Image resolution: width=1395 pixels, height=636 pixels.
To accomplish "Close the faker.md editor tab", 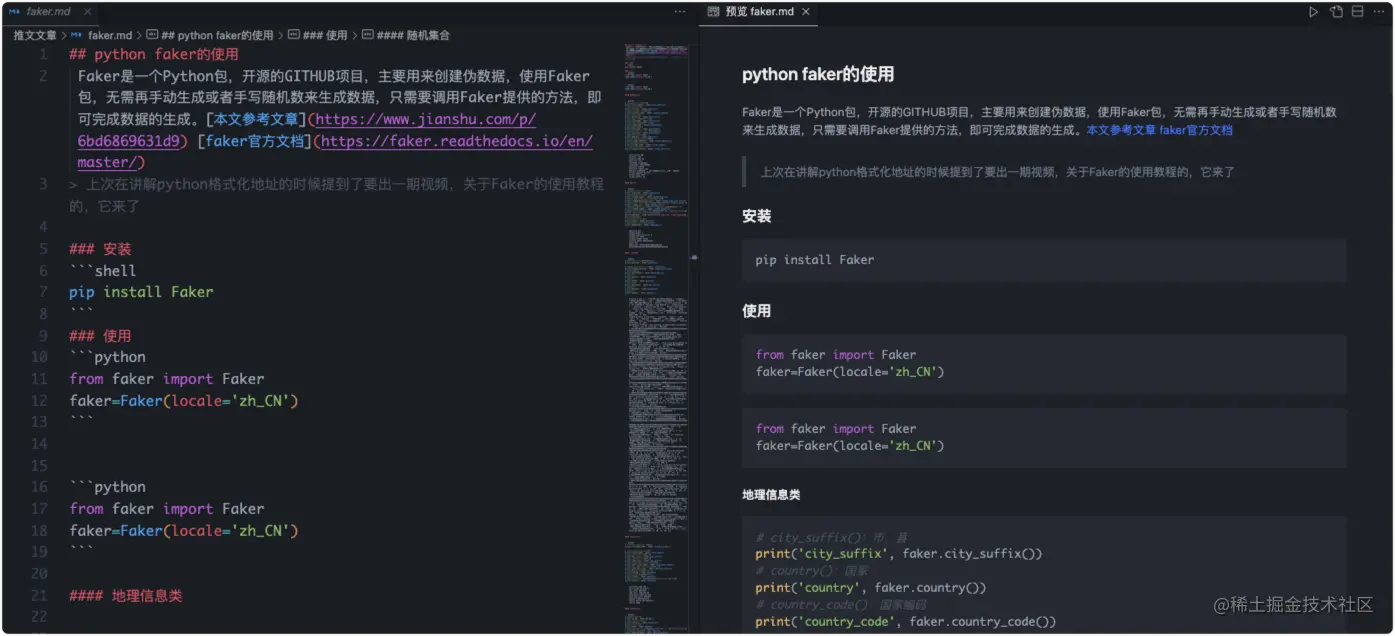I will [86, 12].
